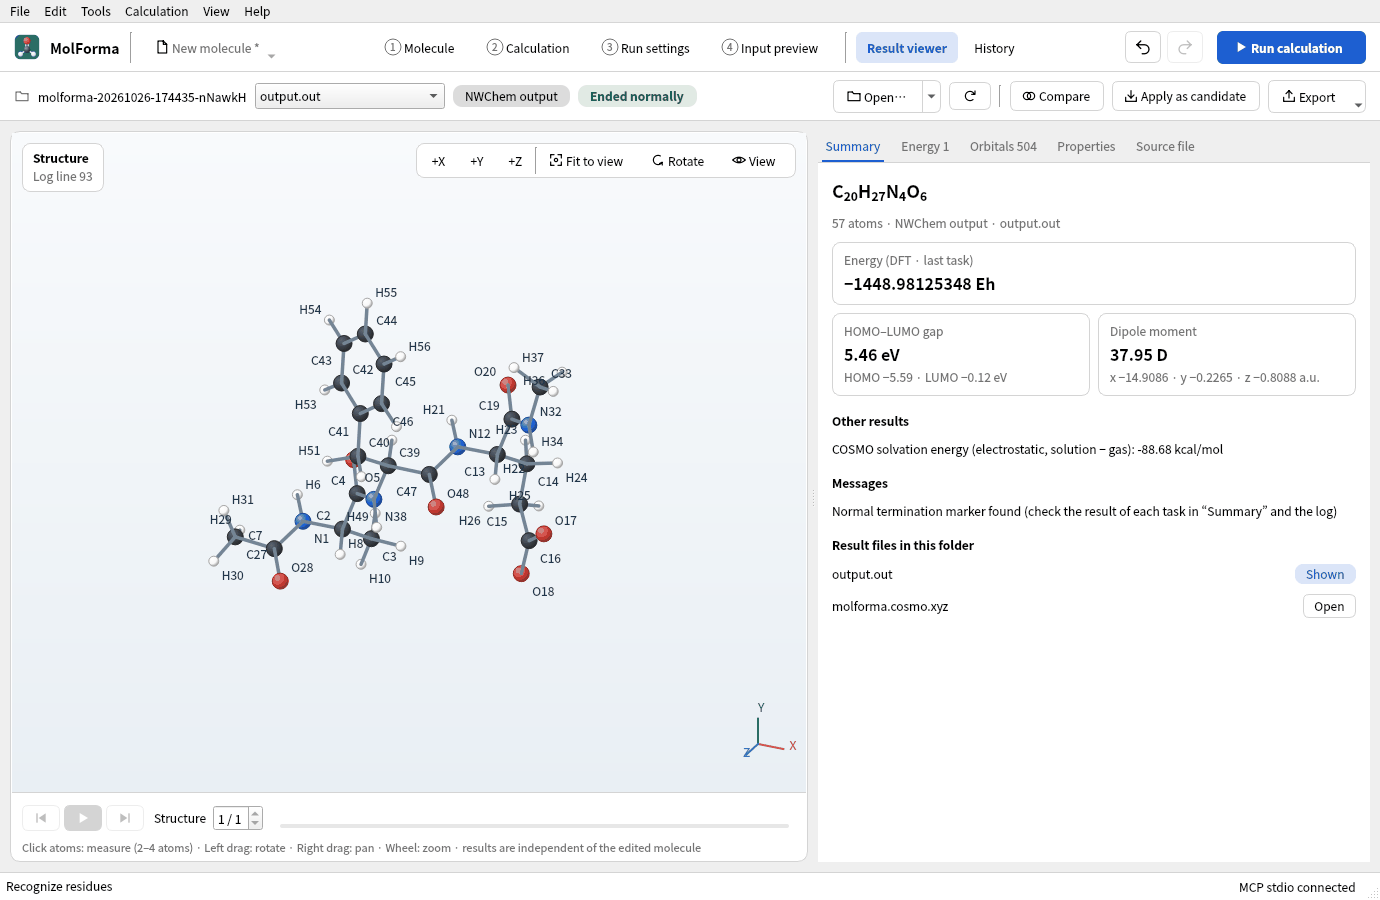Jump to last structure frame
Image resolution: width=1380 pixels, height=900 pixels.
(x=125, y=818)
